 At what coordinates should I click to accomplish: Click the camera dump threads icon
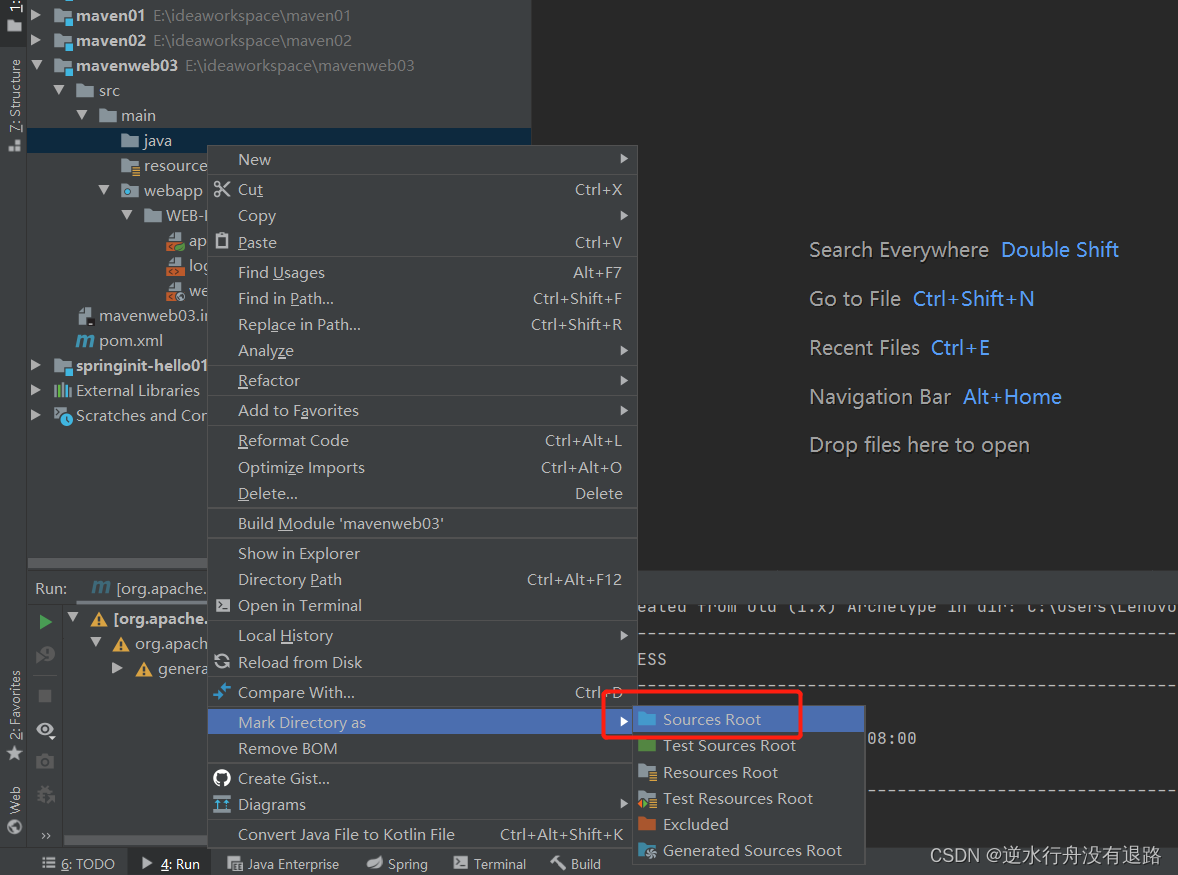[45, 762]
